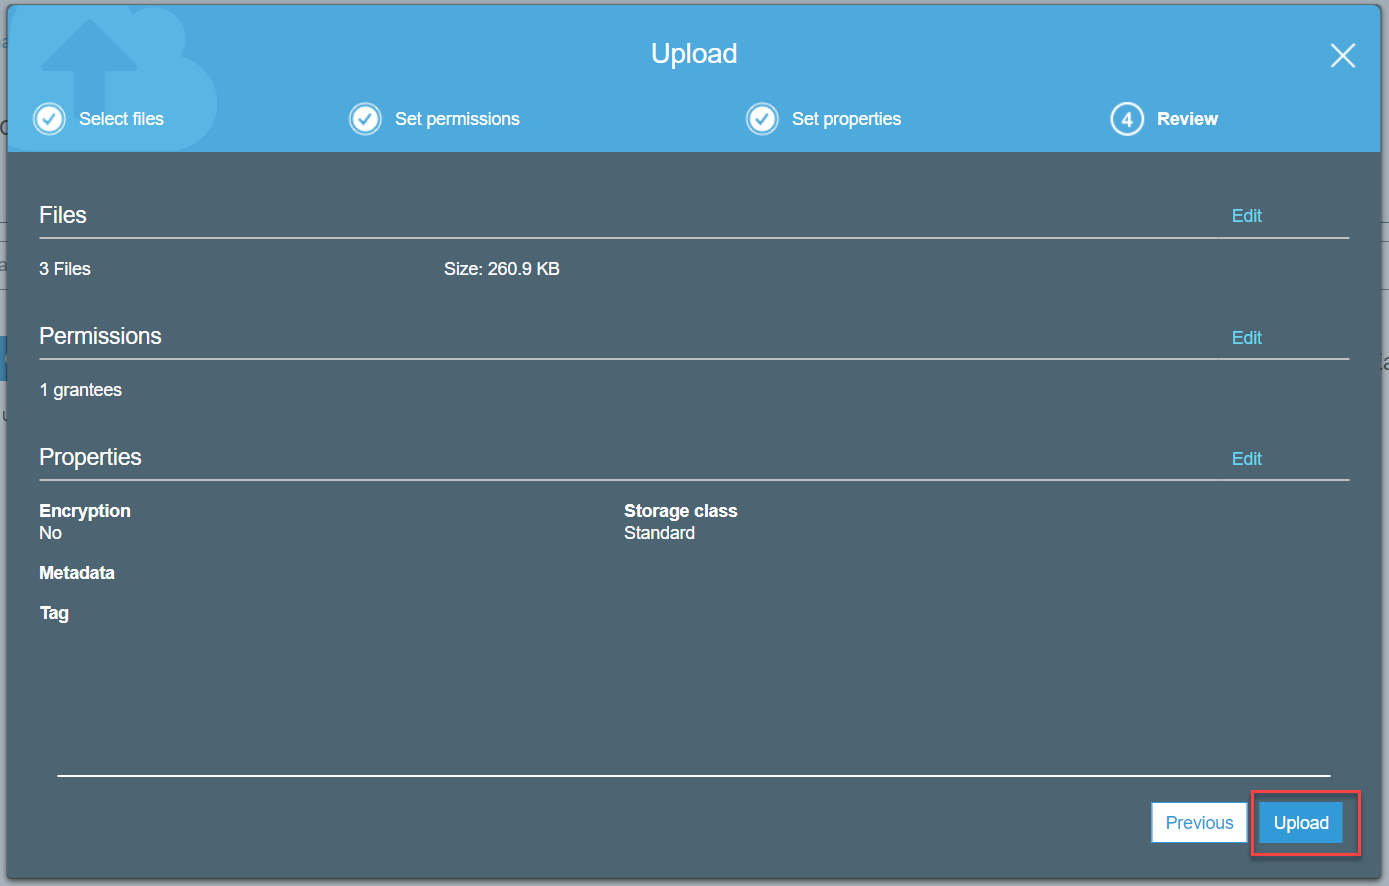Viewport: 1389px width, 886px height.
Task: Start the upload with the Upload button
Action: coord(1301,823)
